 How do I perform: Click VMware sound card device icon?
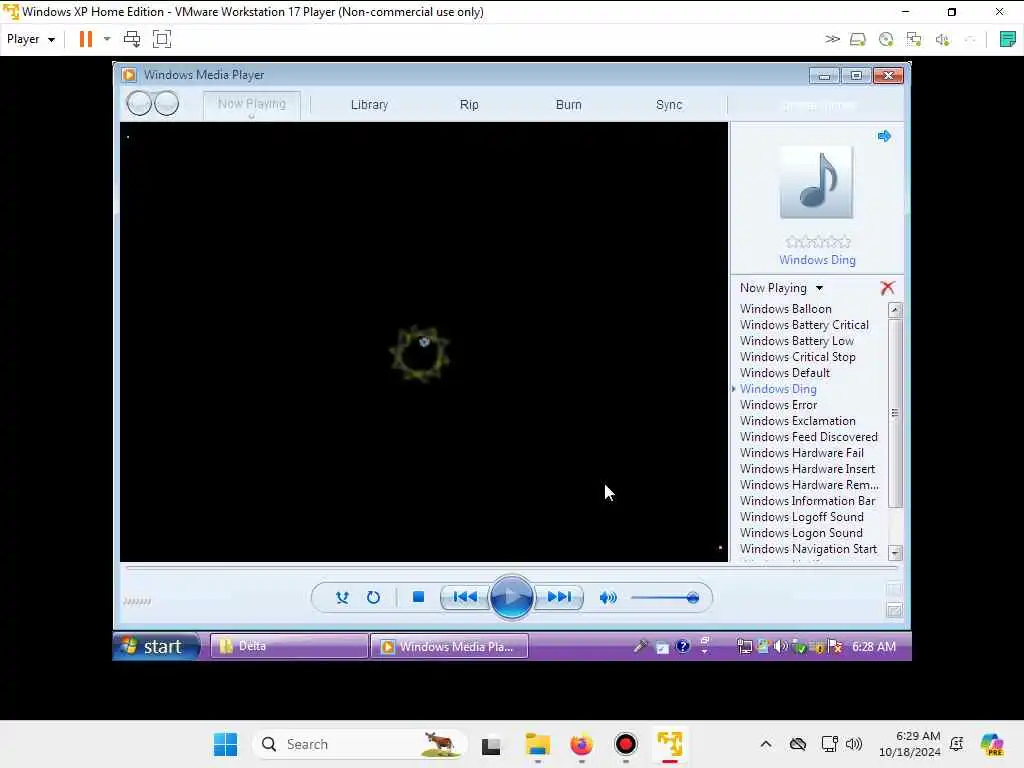coord(942,40)
